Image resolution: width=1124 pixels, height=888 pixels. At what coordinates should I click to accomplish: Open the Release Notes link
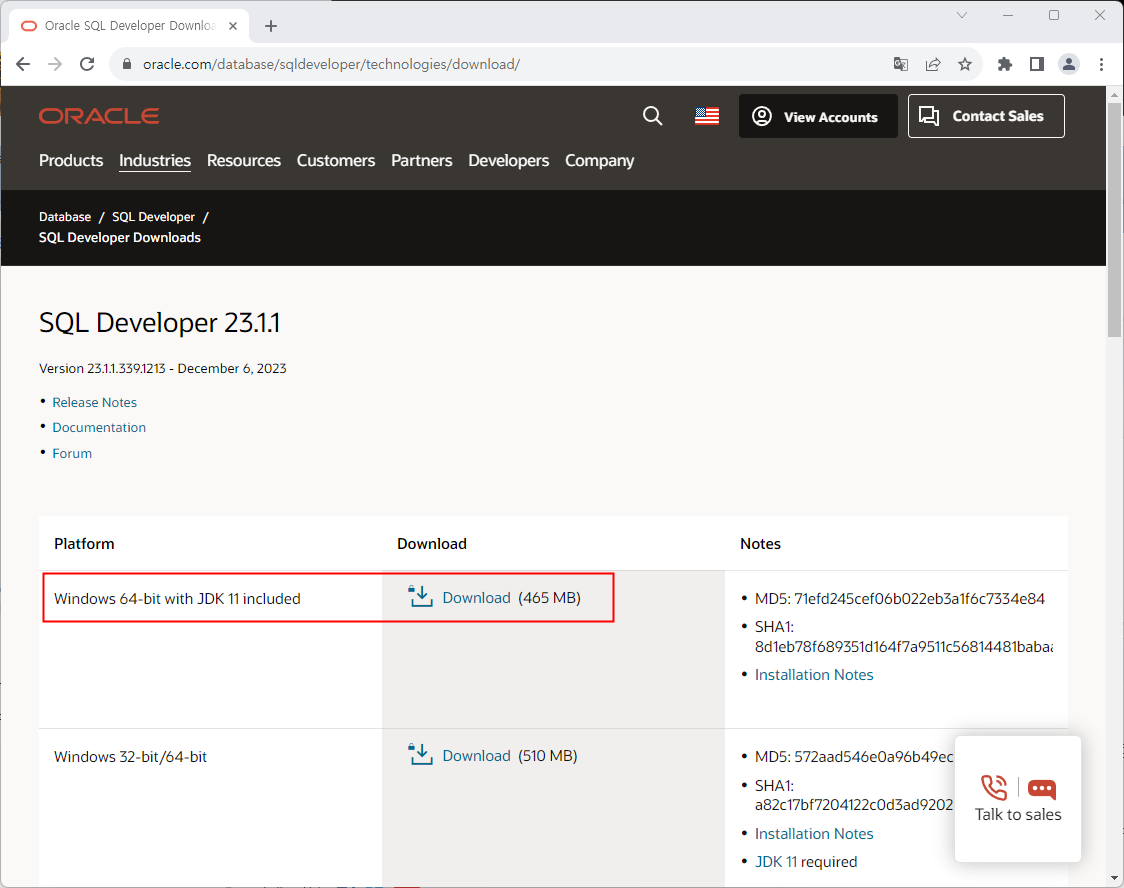(x=95, y=402)
